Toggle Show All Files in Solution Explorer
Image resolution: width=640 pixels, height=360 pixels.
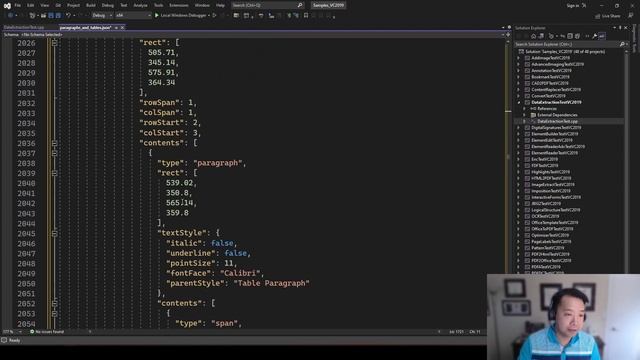click(577, 36)
